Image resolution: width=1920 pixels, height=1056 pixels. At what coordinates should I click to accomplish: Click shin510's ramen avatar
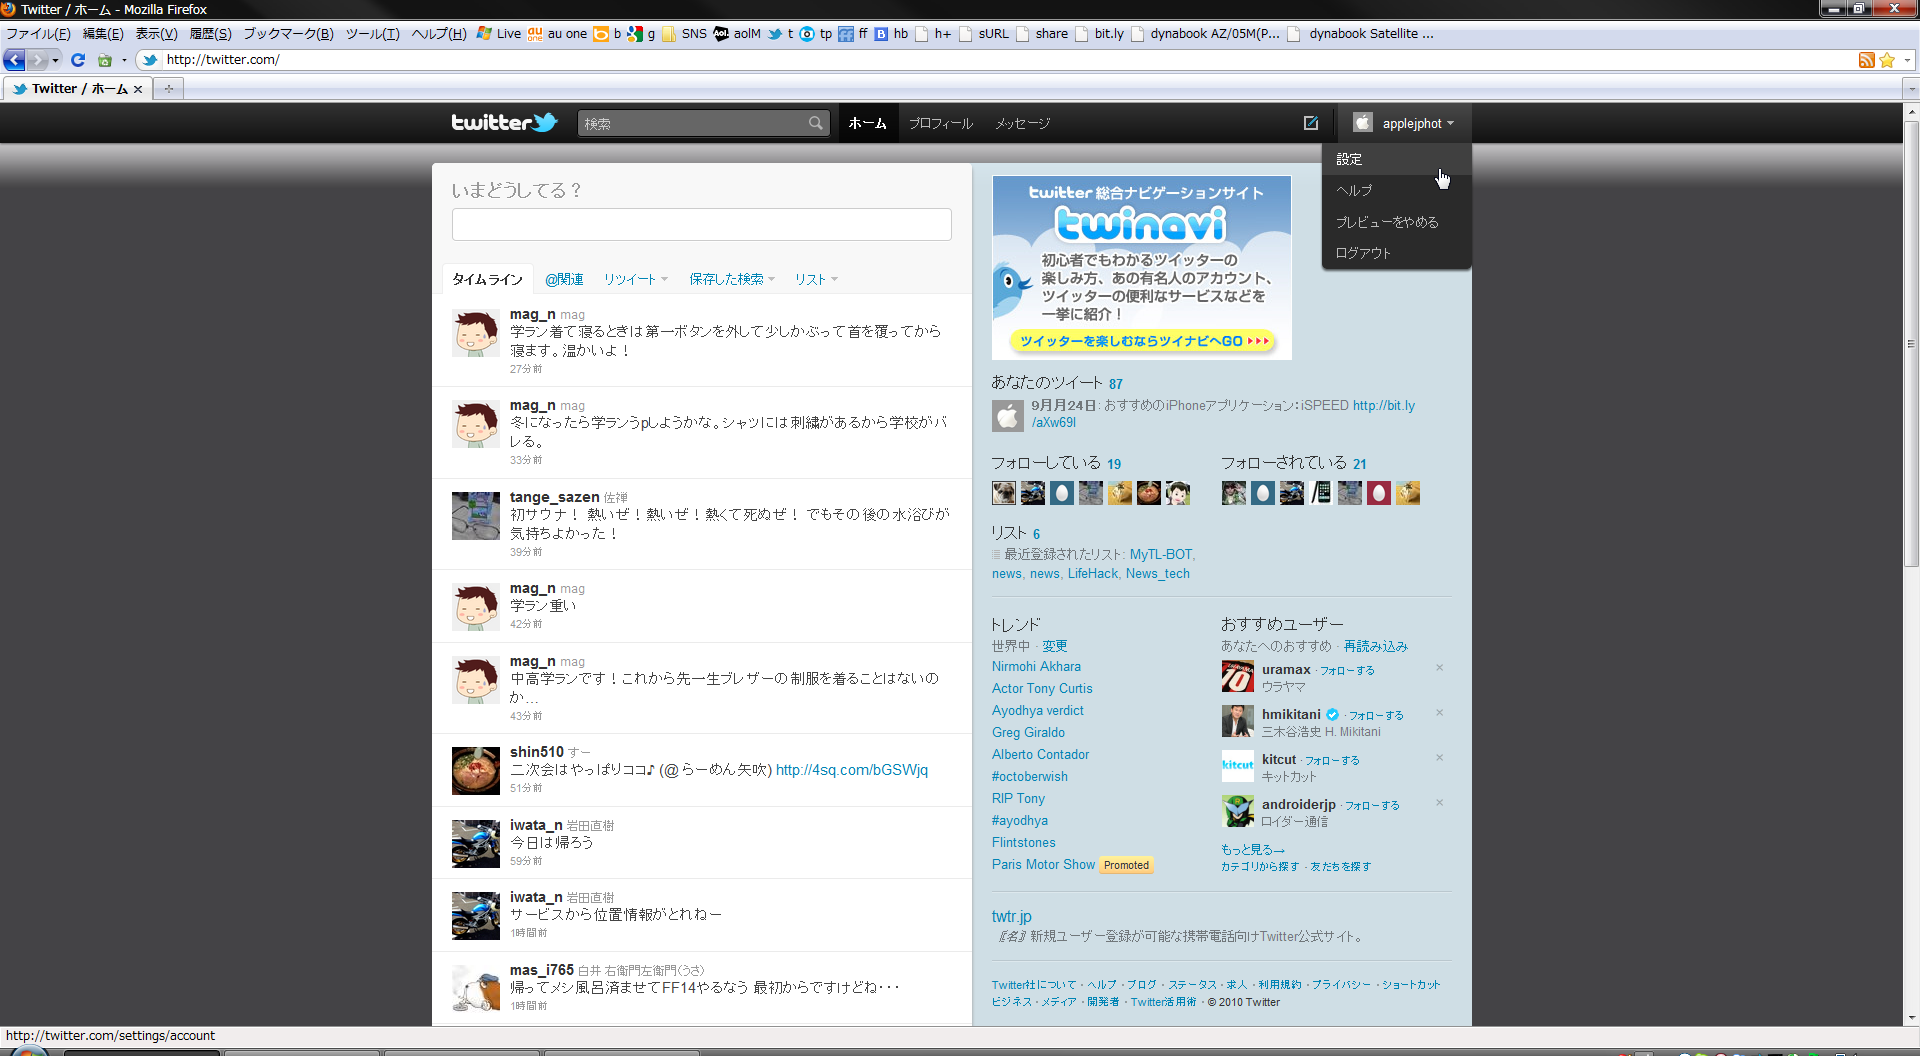click(476, 771)
